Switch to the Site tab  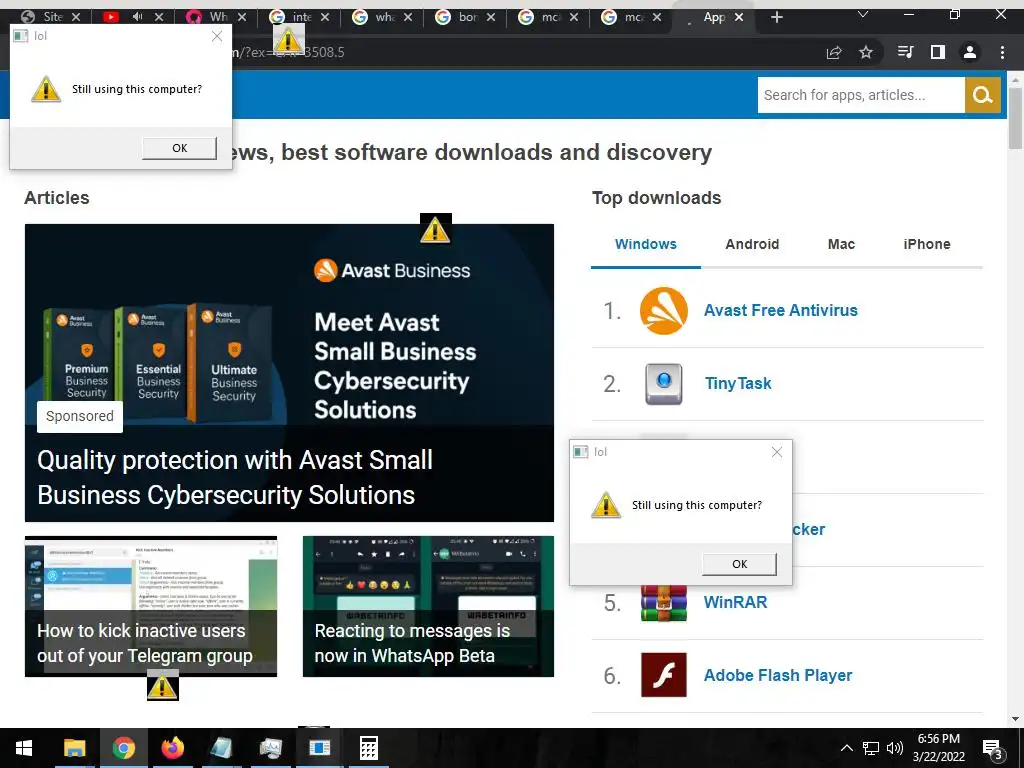[x=50, y=17]
